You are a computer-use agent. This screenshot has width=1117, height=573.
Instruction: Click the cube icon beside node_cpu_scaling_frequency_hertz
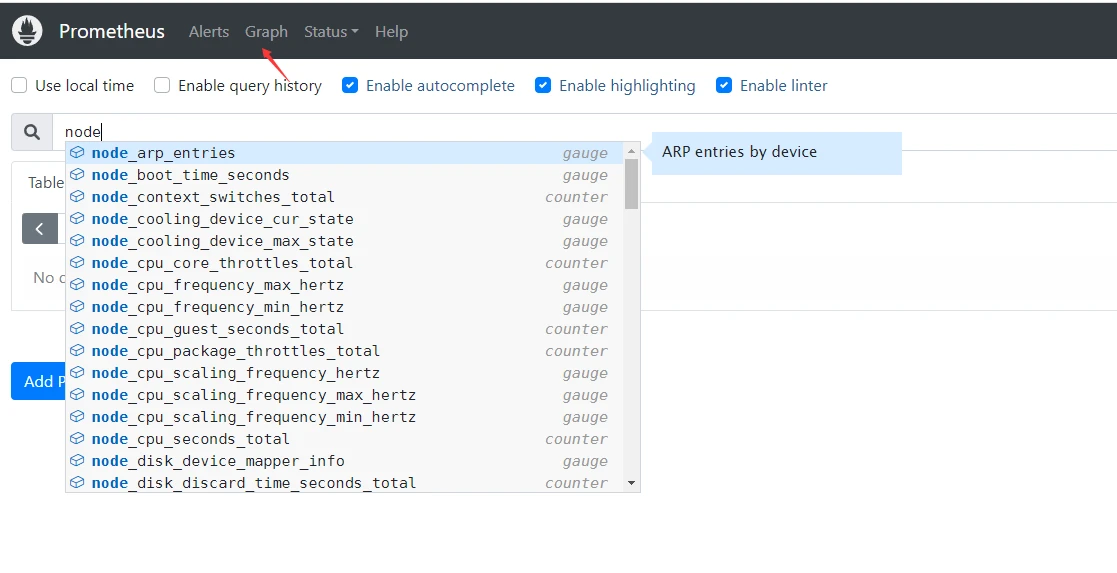point(77,373)
